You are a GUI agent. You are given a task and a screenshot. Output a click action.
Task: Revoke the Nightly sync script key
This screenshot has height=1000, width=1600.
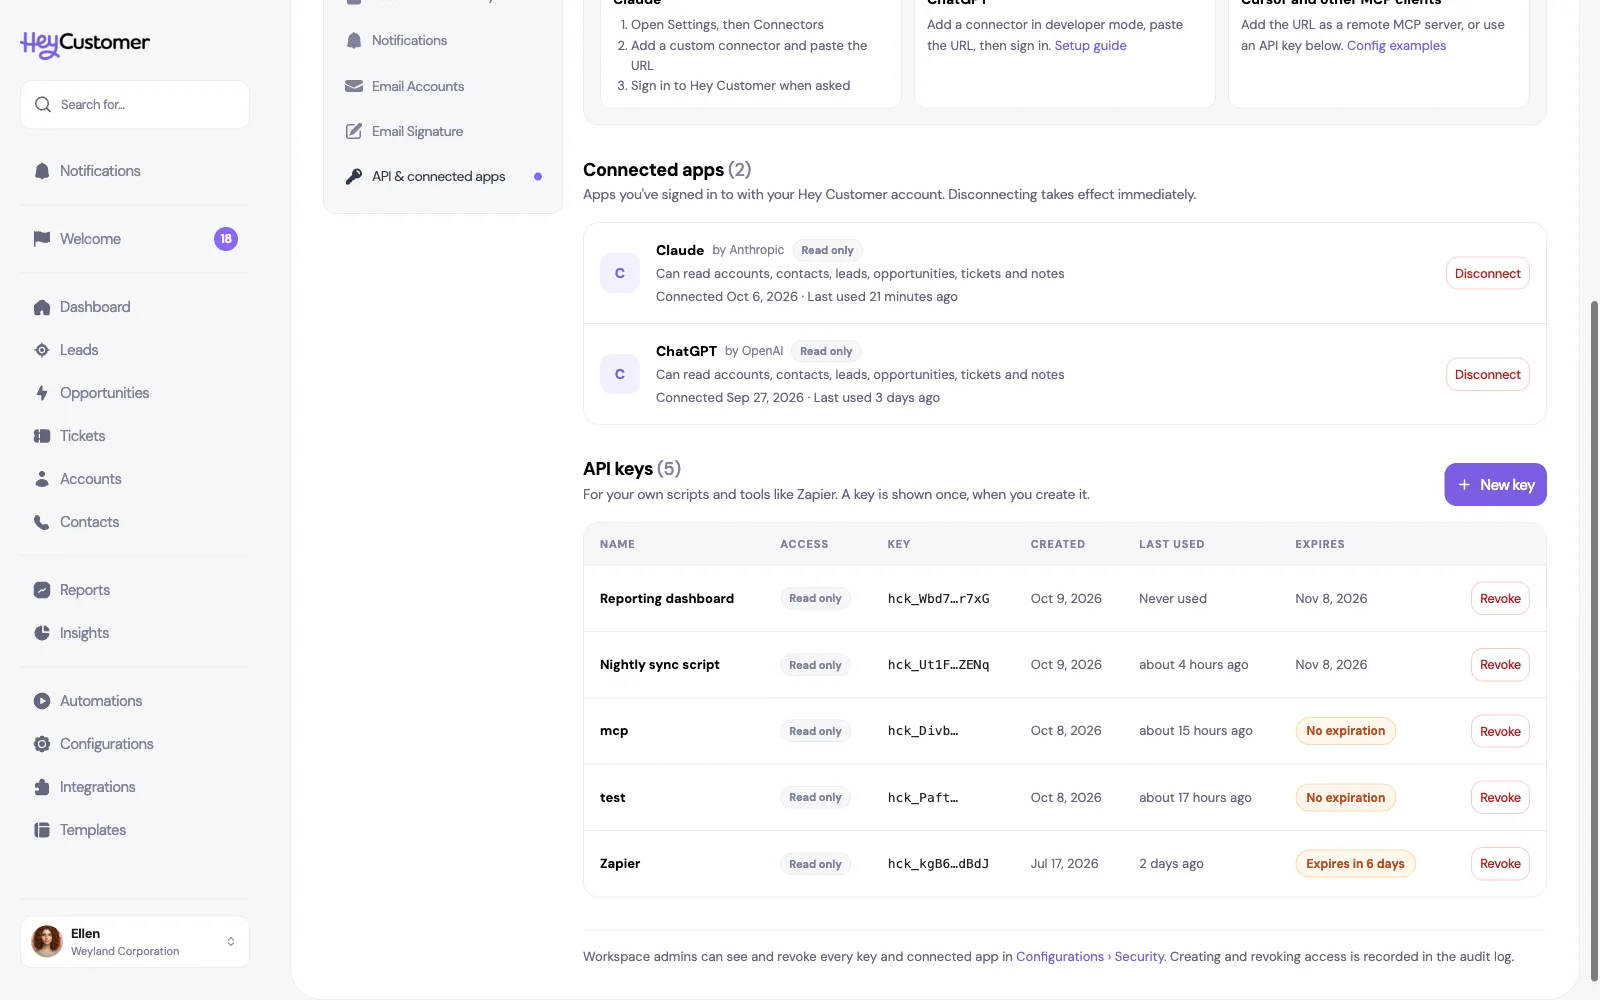[1500, 665]
